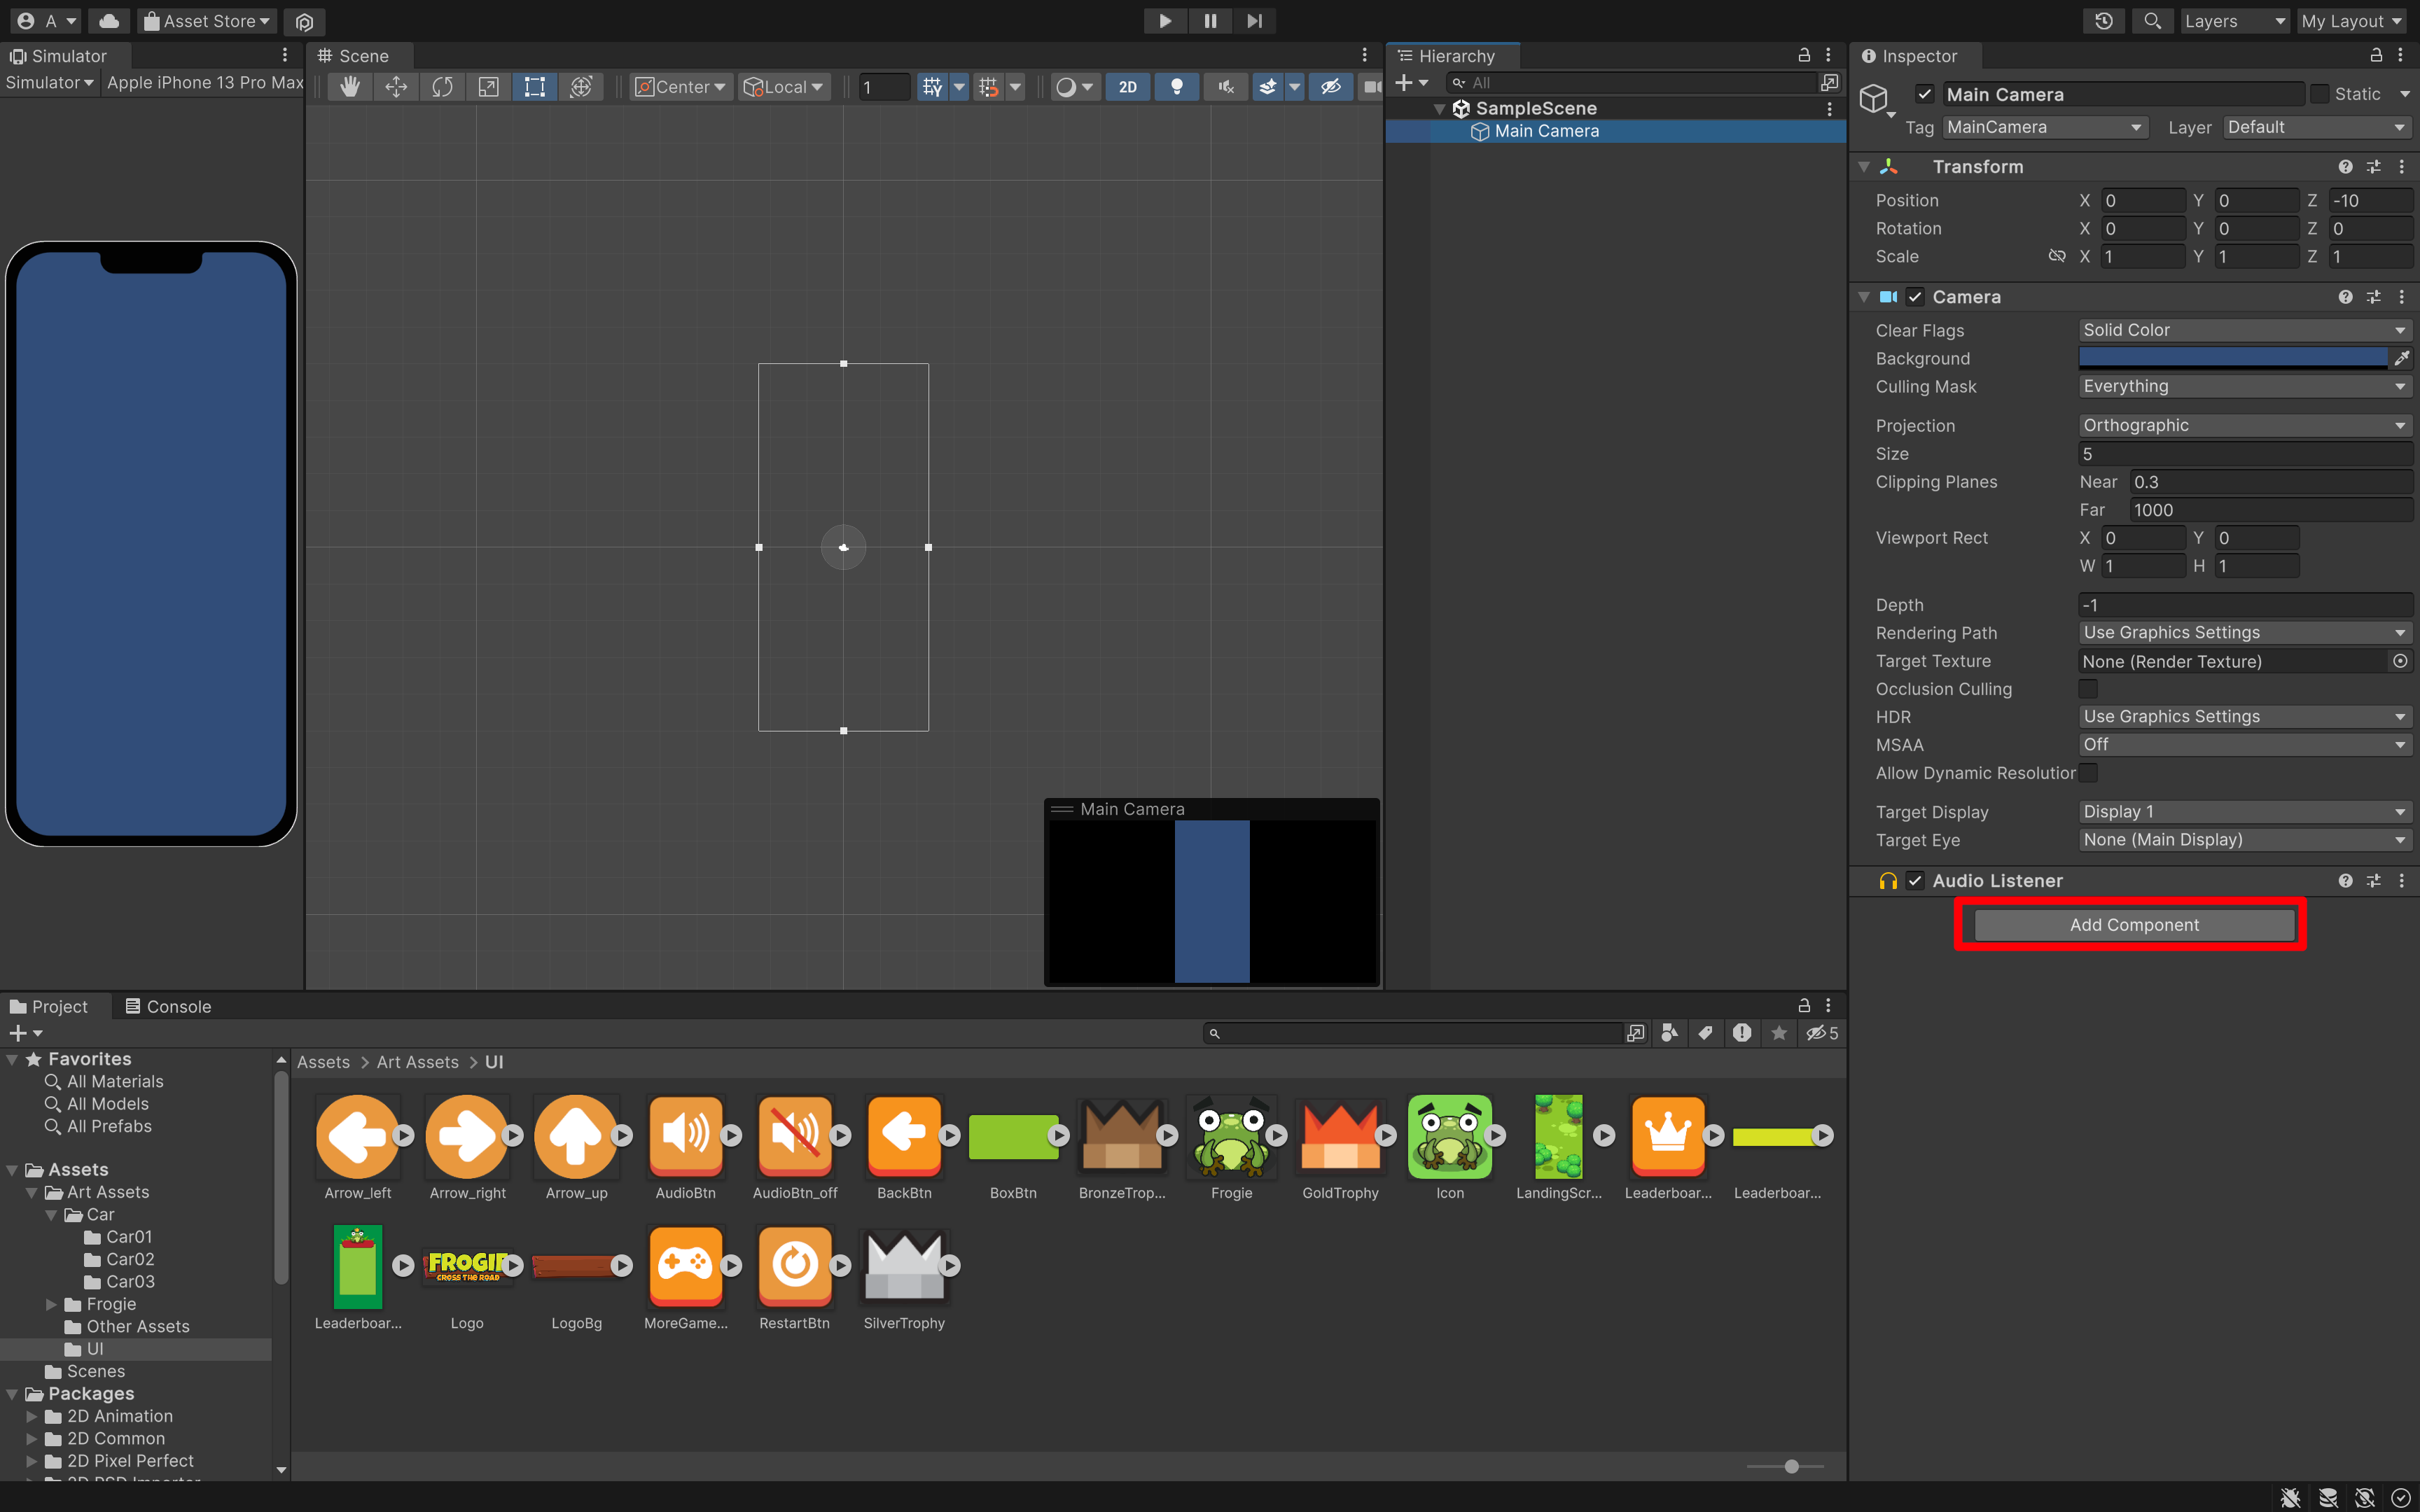Viewport: 2420px width, 1512px height.
Task: Toggle hidden packages count icon
Action: pyautogui.click(x=1822, y=1033)
